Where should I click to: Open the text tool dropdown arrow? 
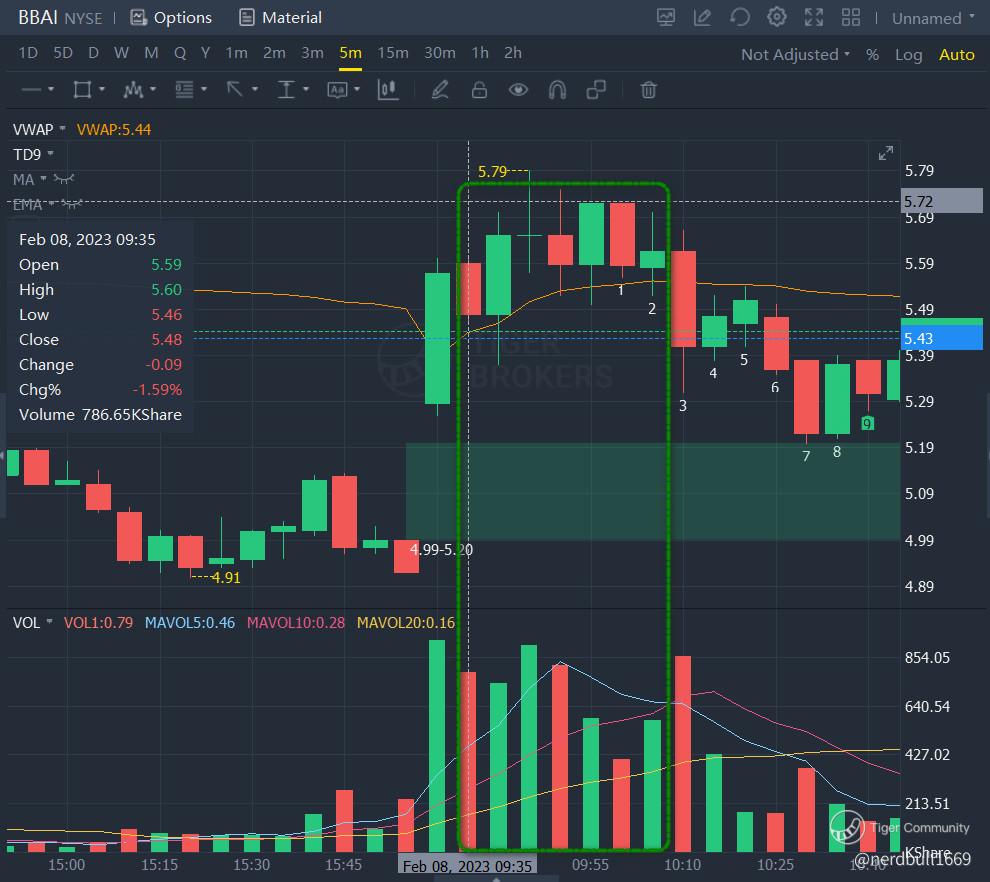357,90
